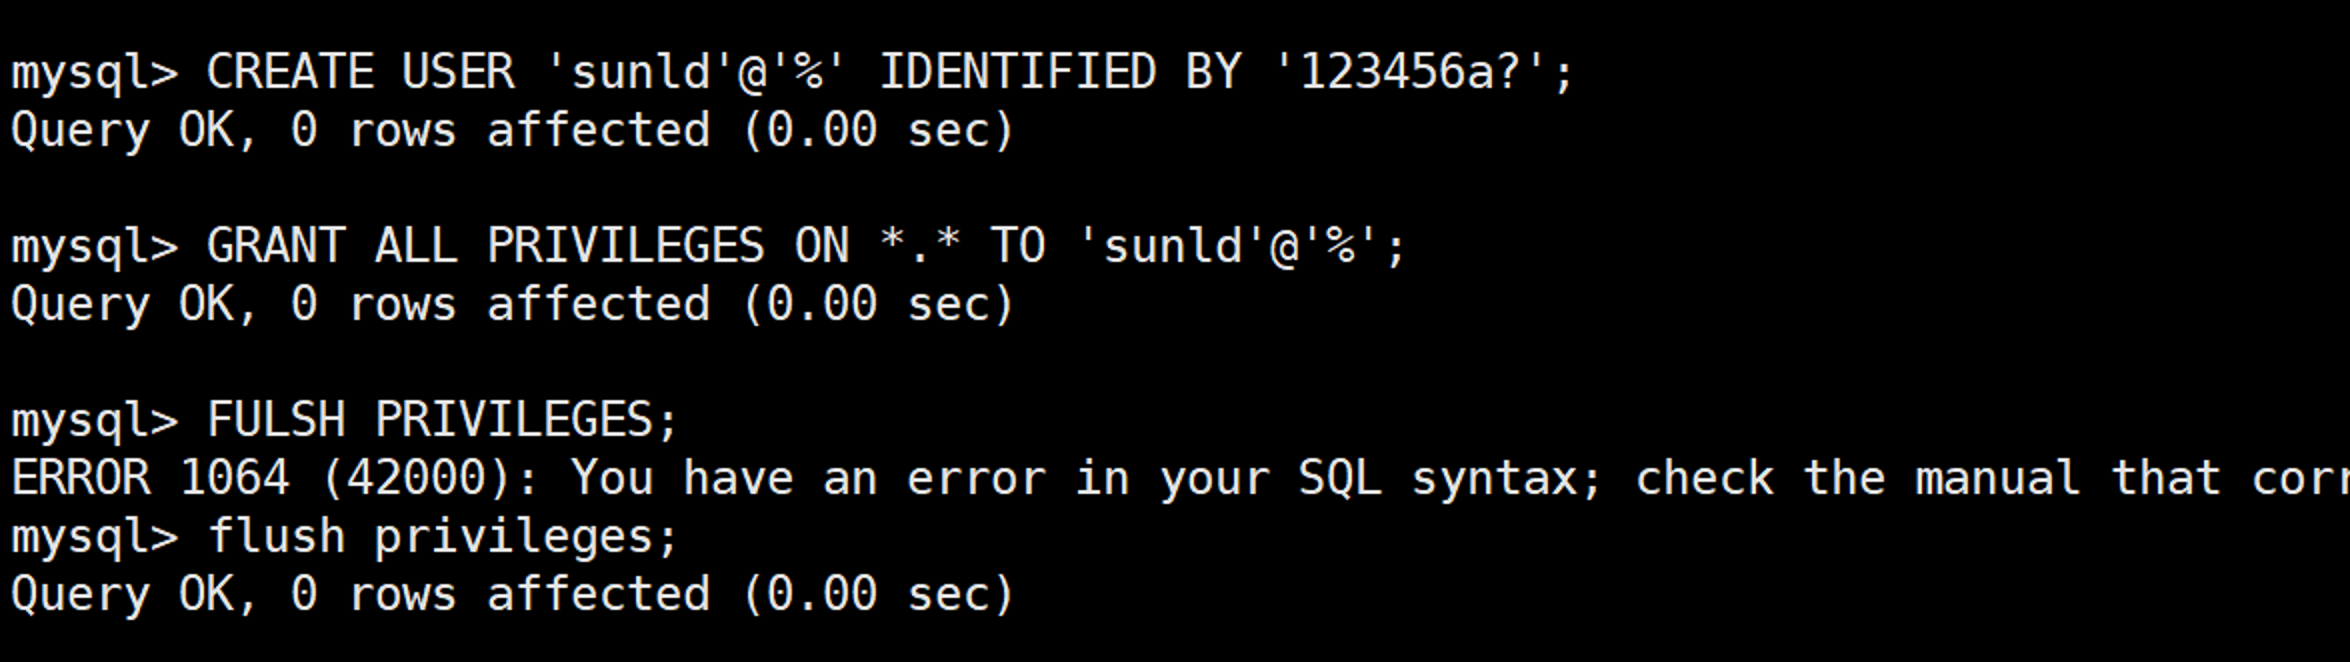Image resolution: width=2350 pixels, height=662 pixels.
Task: Click the lowercase flush privileges command
Action: (443, 537)
